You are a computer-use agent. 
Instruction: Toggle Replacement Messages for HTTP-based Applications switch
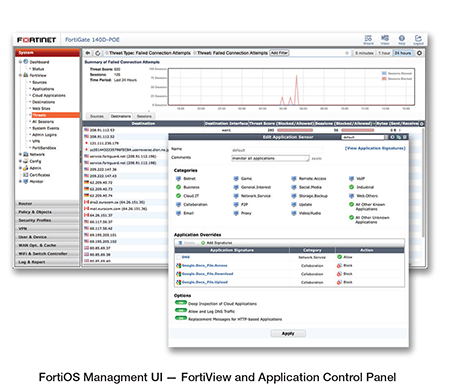[181, 318]
